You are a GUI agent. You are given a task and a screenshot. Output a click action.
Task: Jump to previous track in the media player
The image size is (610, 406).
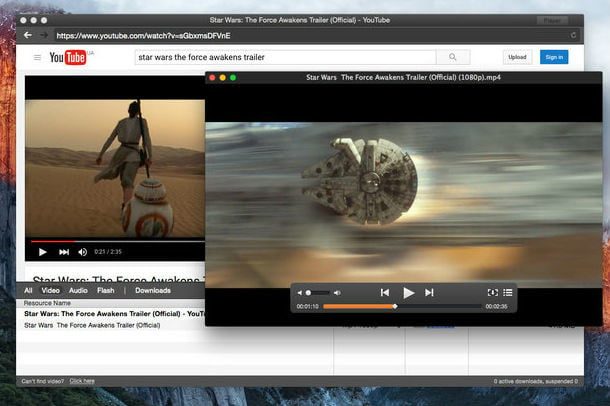click(x=385, y=292)
